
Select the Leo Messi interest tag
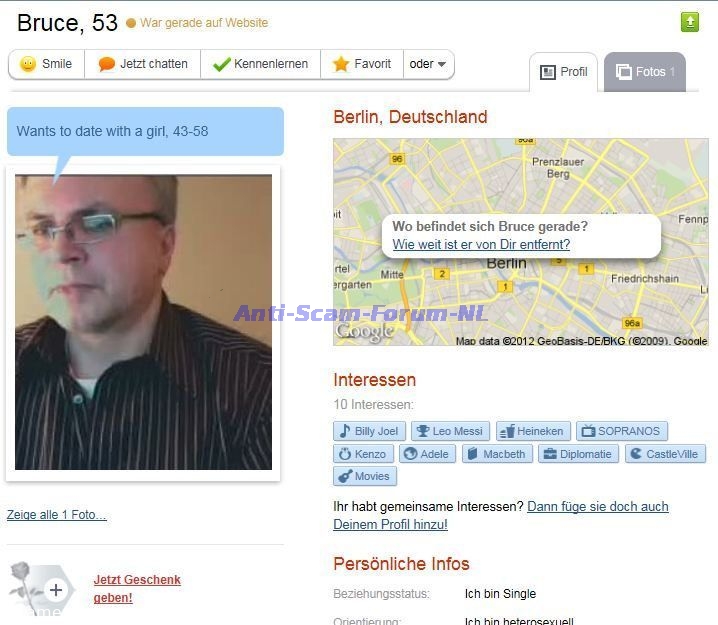click(450, 431)
